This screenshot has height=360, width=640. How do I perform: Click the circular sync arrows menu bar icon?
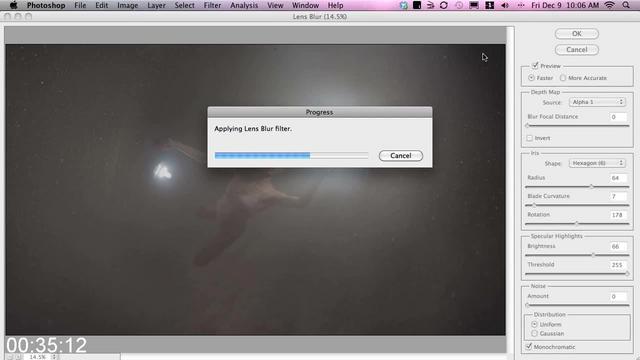pyautogui.click(x=444, y=5)
